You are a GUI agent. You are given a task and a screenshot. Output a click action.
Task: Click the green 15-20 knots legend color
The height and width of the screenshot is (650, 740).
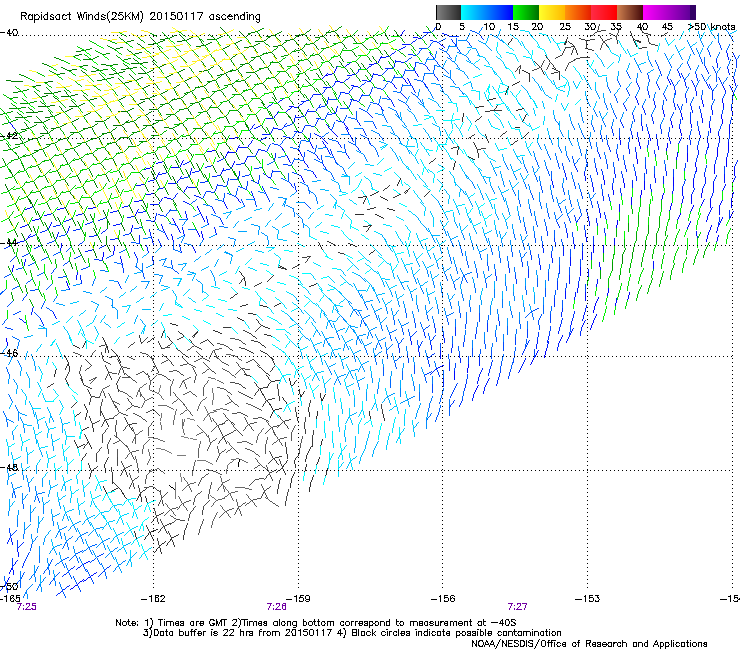point(526,12)
